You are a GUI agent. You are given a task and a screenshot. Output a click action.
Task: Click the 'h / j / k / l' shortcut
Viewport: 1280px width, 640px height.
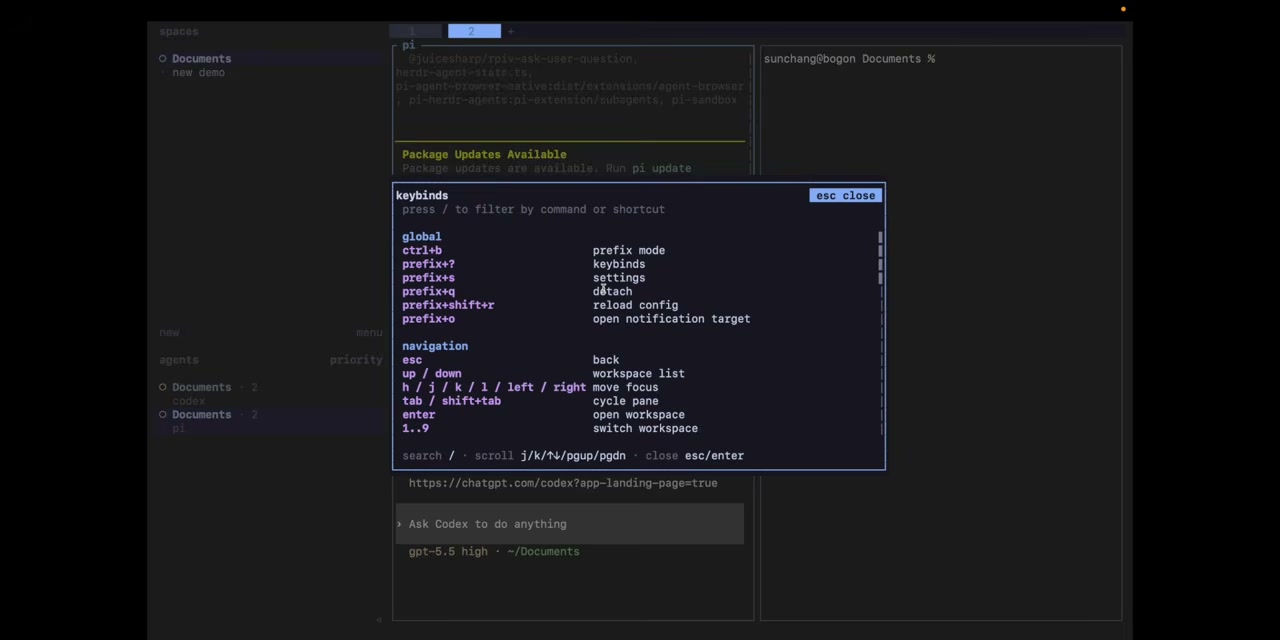click(x=494, y=387)
